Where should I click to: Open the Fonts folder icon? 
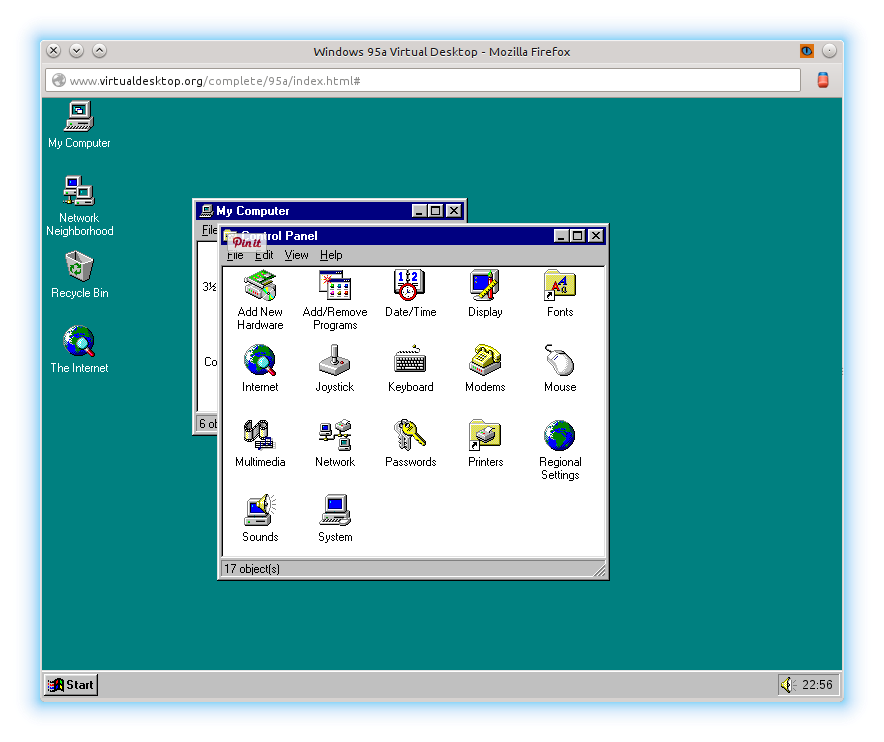pyautogui.click(x=560, y=286)
